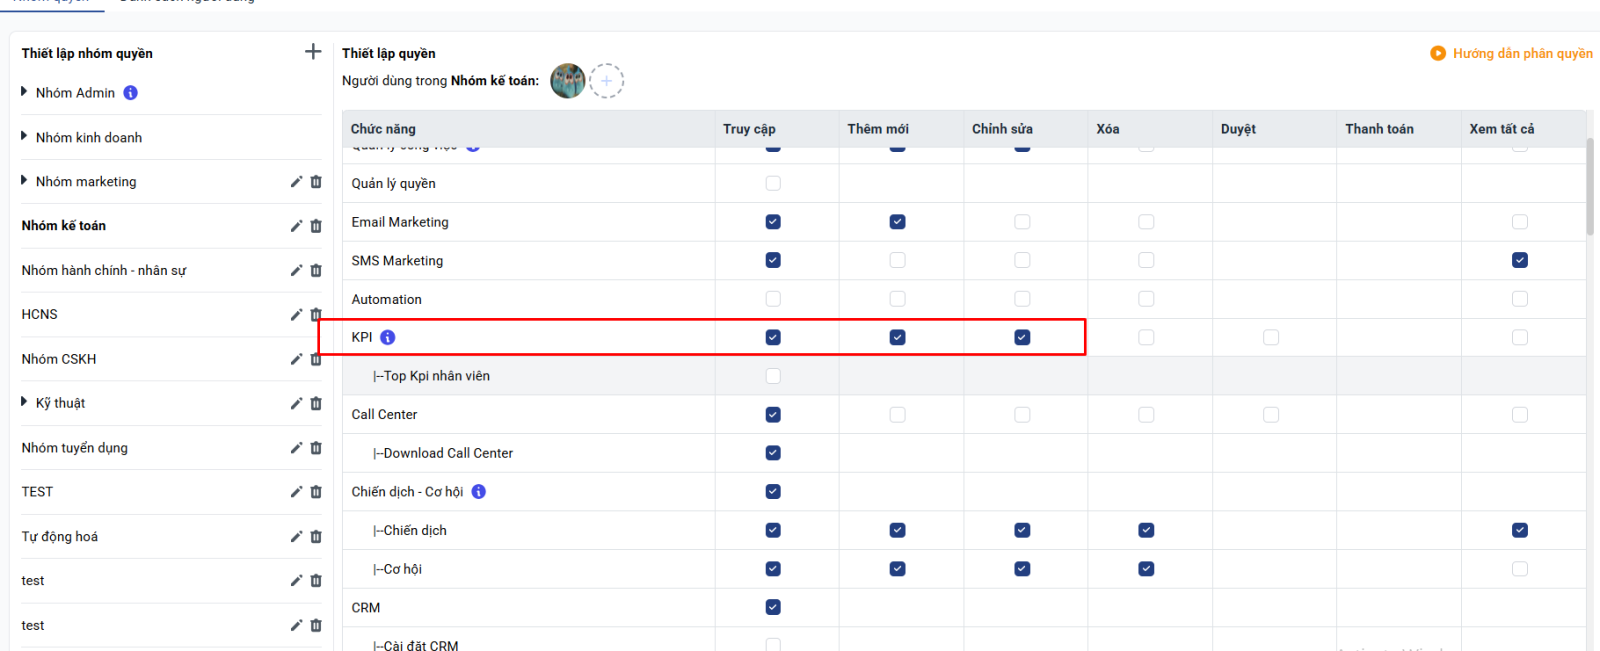Uncheck Truy cập for Email Marketing
The height and width of the screenshot is (651, 1600).
tap(773, 222)
